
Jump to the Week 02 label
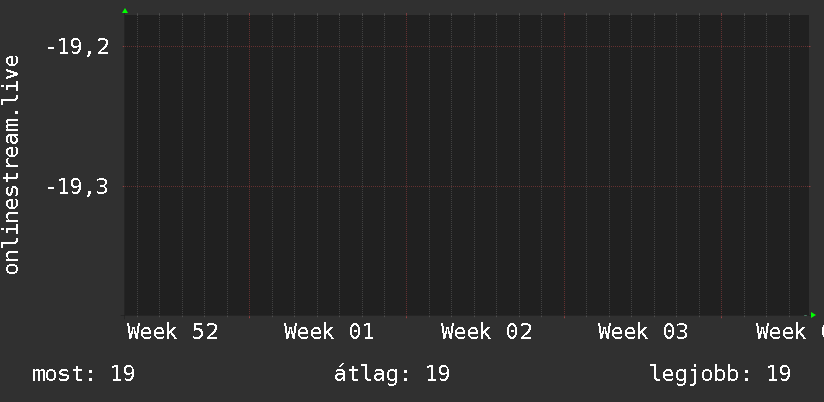[486, 332]
